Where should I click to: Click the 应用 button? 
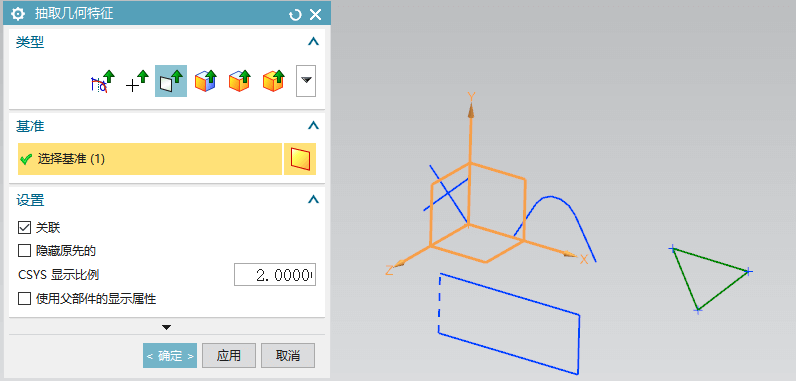pyautogui.click(x=228, y=356)
